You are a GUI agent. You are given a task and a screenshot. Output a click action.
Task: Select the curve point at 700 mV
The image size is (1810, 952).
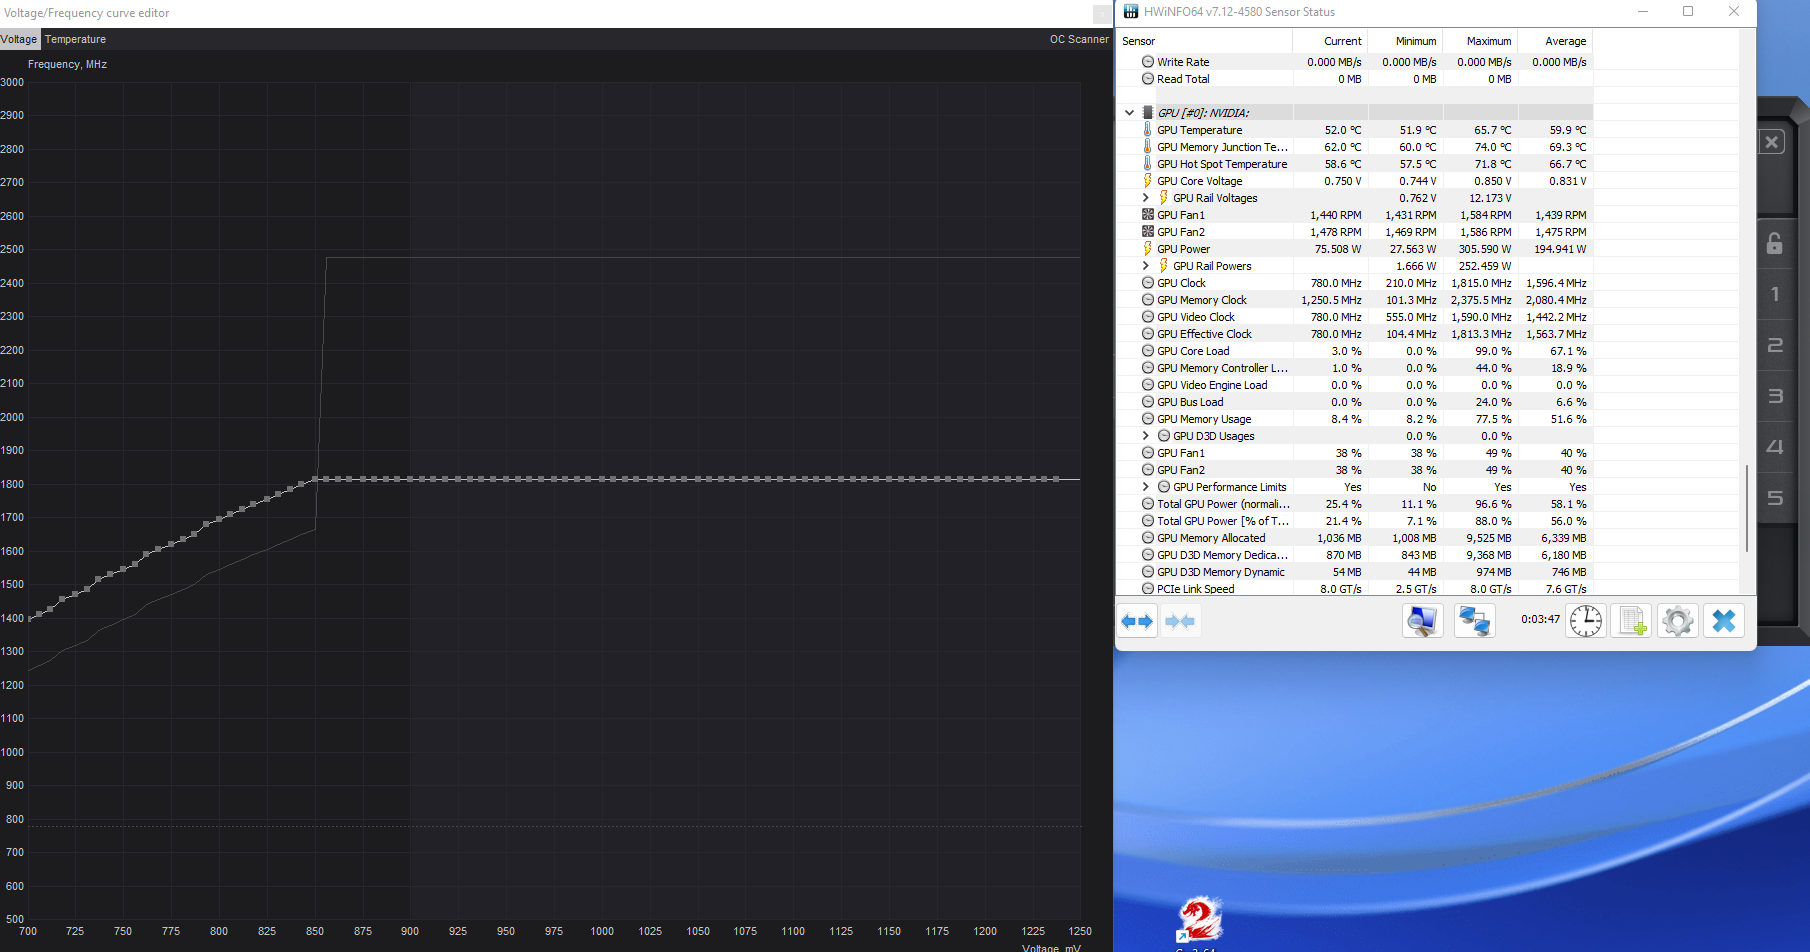(x=29, y=619)
